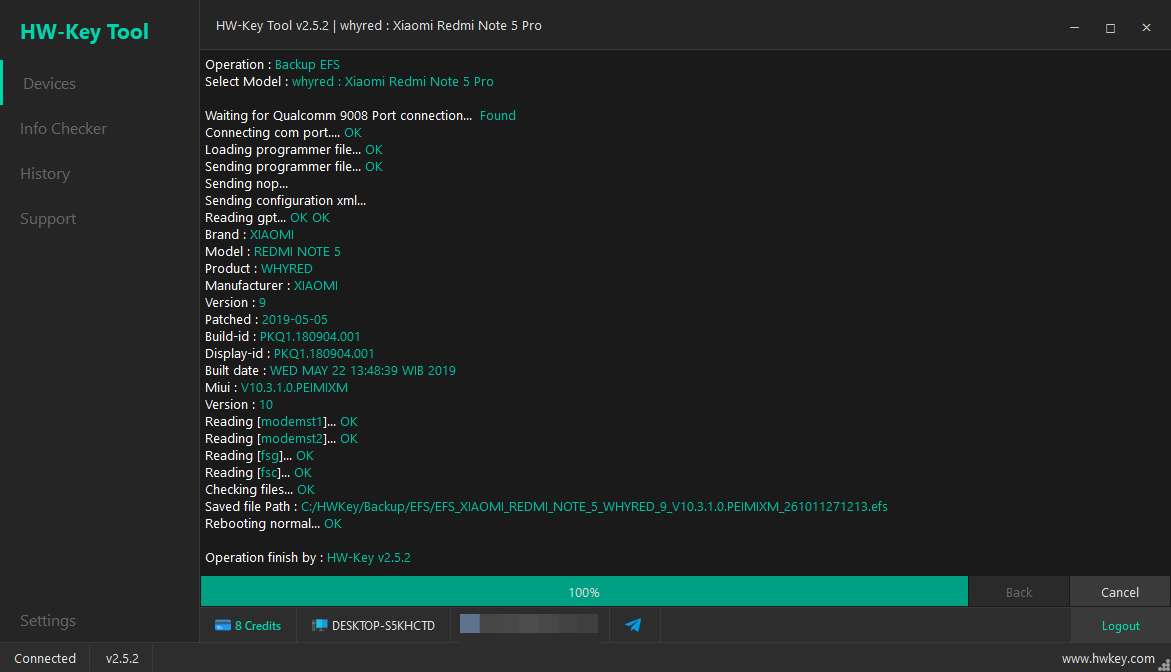Open the Devices section
This screenshot has width=1171, height=672.
point(49,84)
